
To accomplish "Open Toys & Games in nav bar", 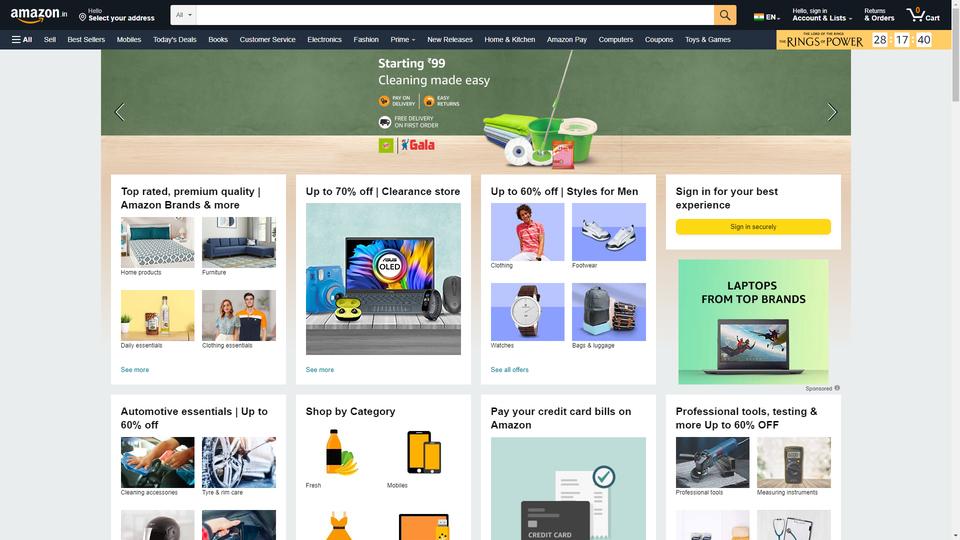I will [707, 39].
